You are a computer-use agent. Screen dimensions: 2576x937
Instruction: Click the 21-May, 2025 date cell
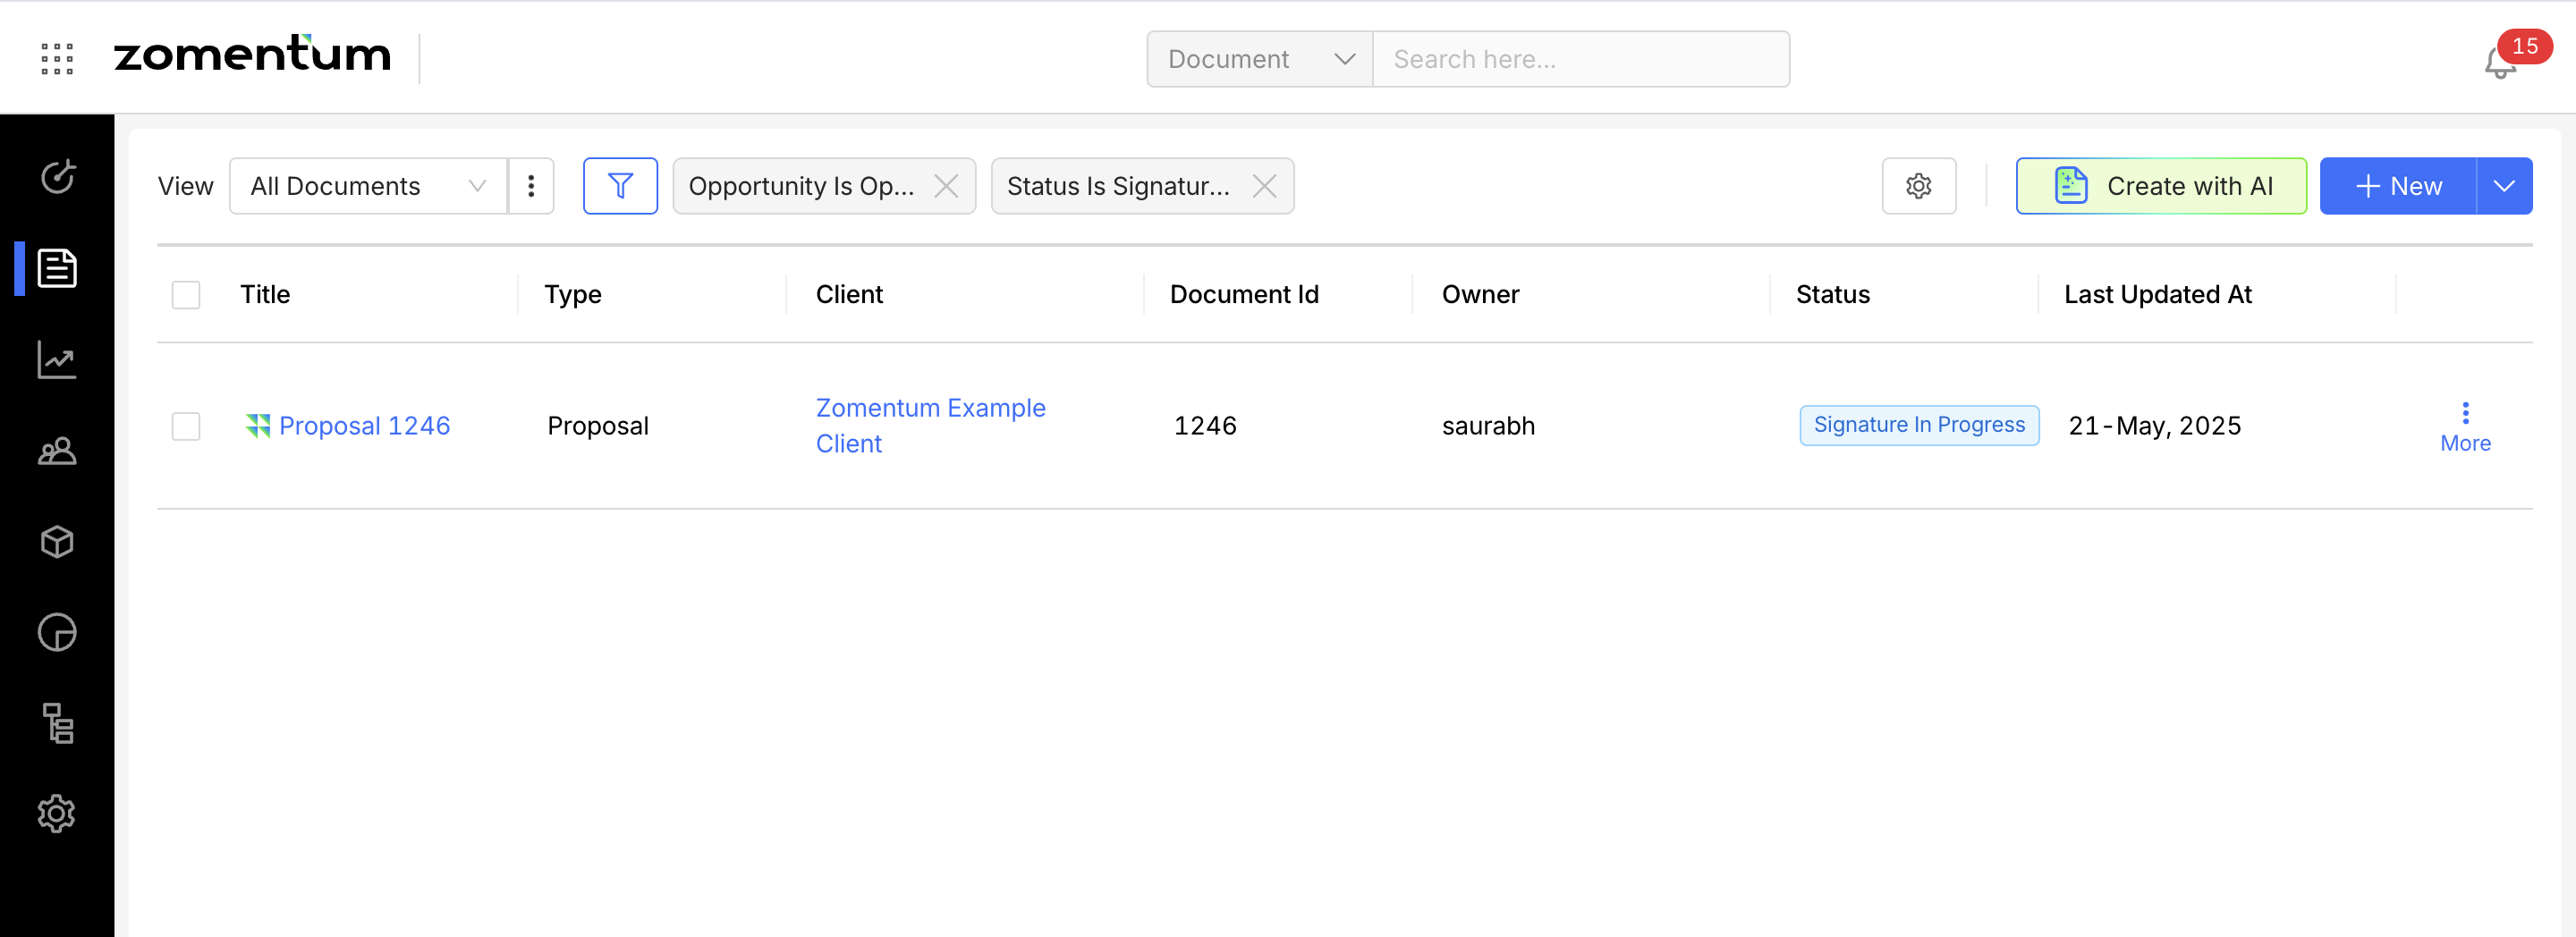(x=2155, y=426)
